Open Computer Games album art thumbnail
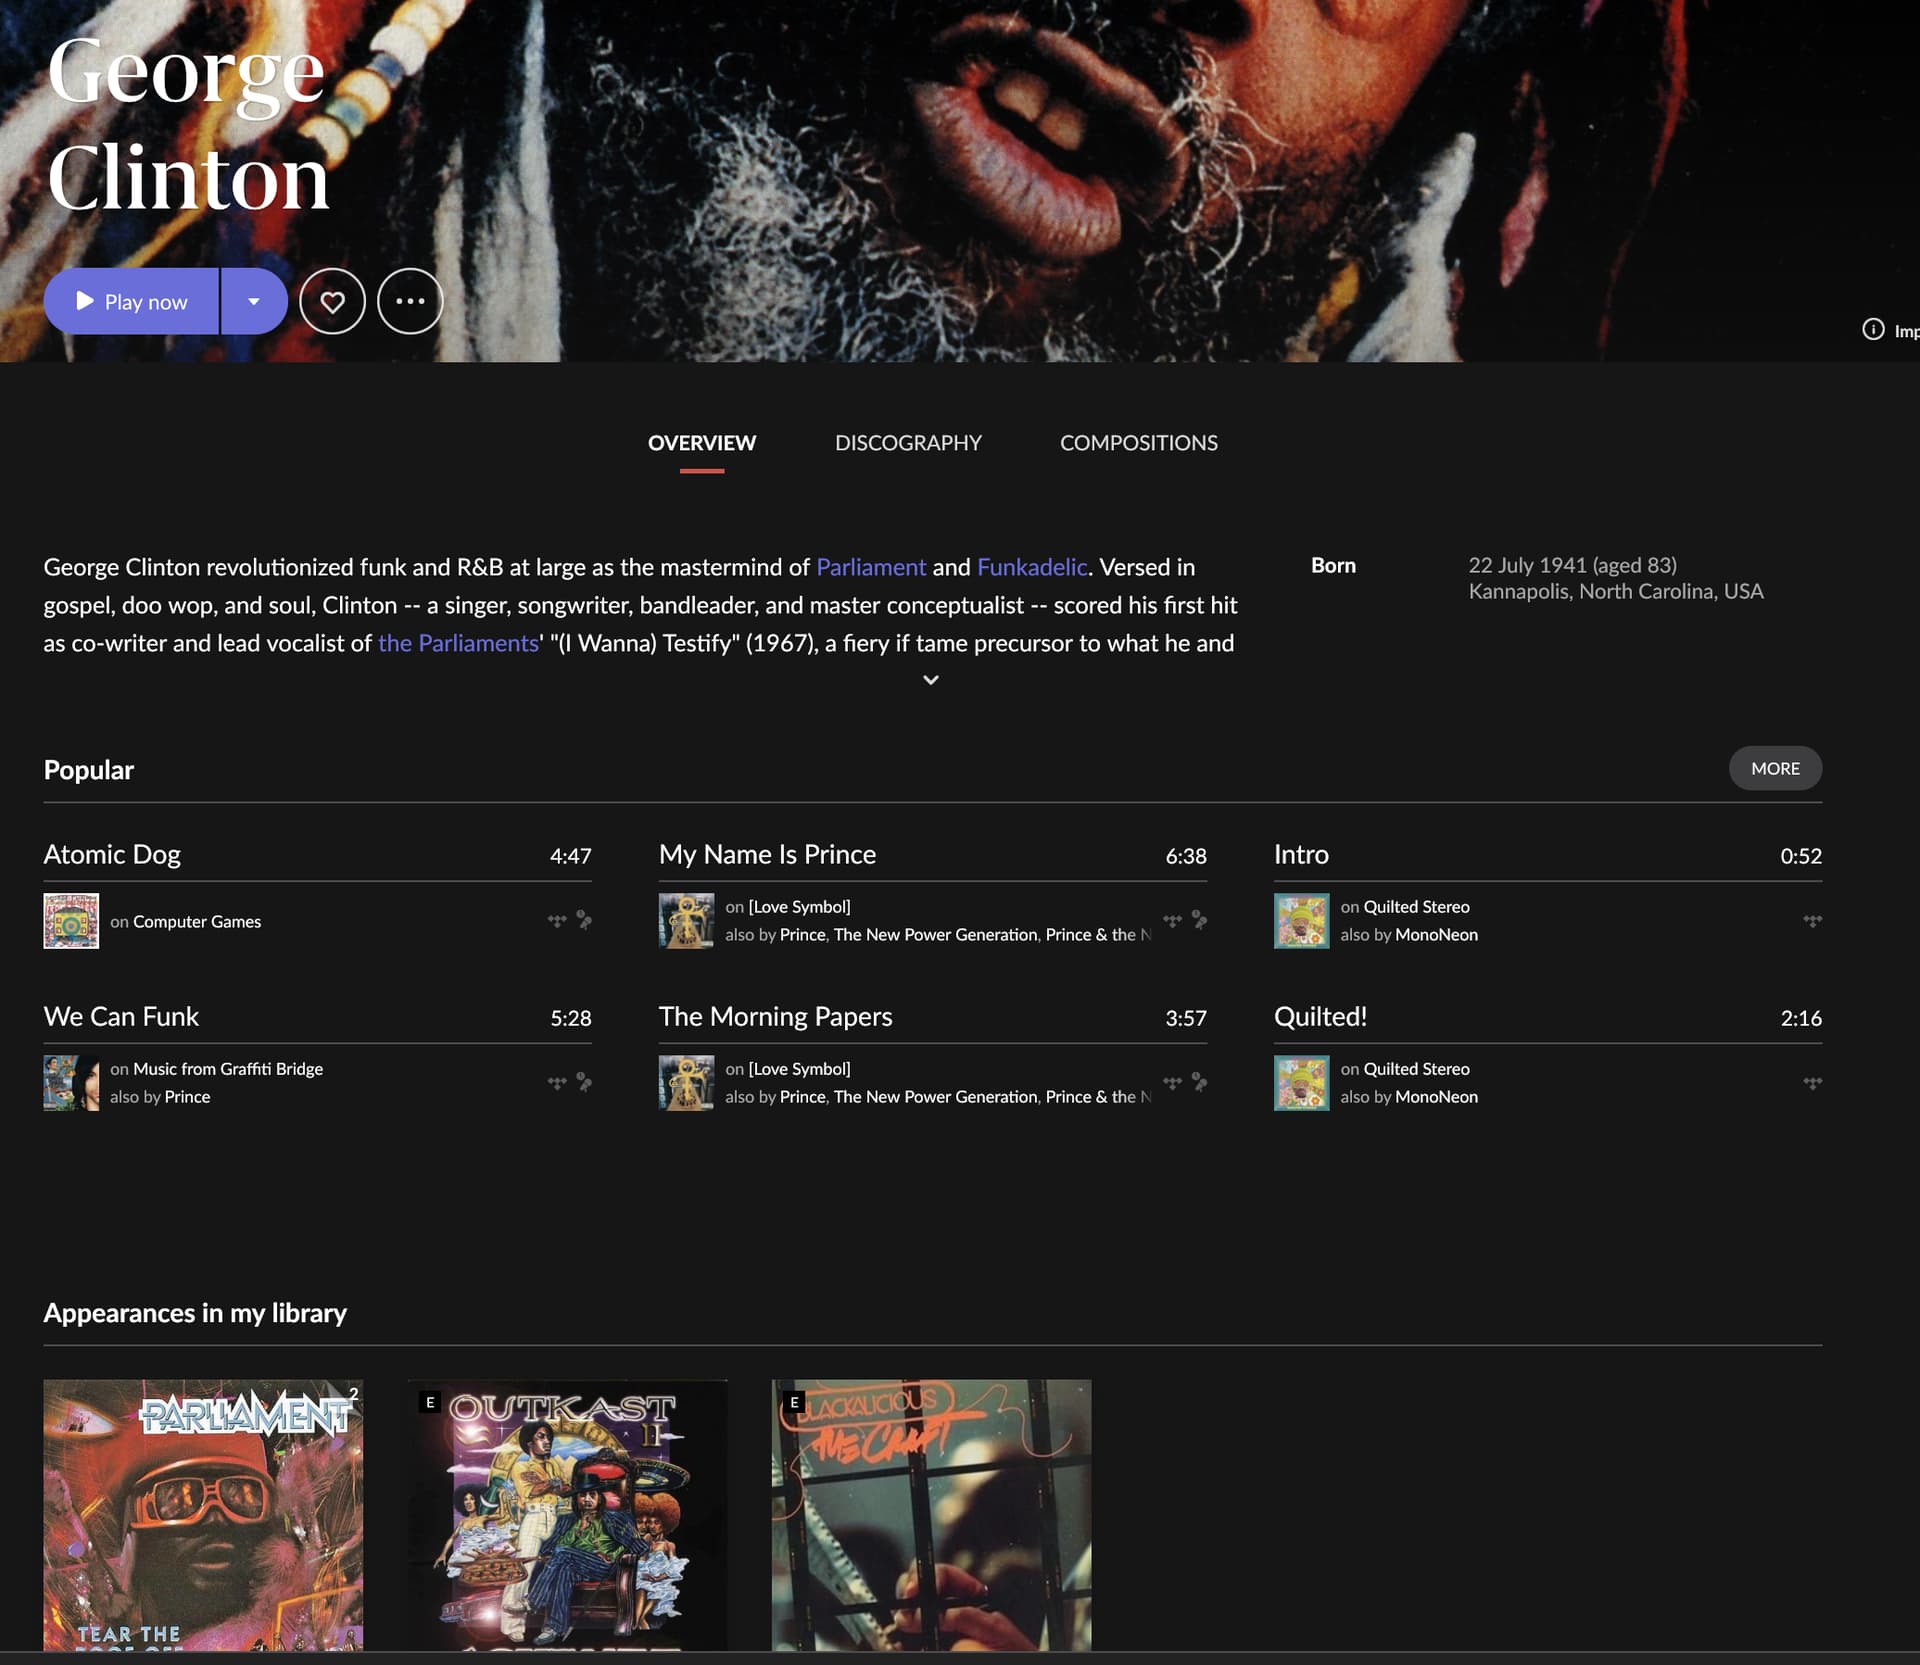1920x1665 pixels. coord(71,921)
